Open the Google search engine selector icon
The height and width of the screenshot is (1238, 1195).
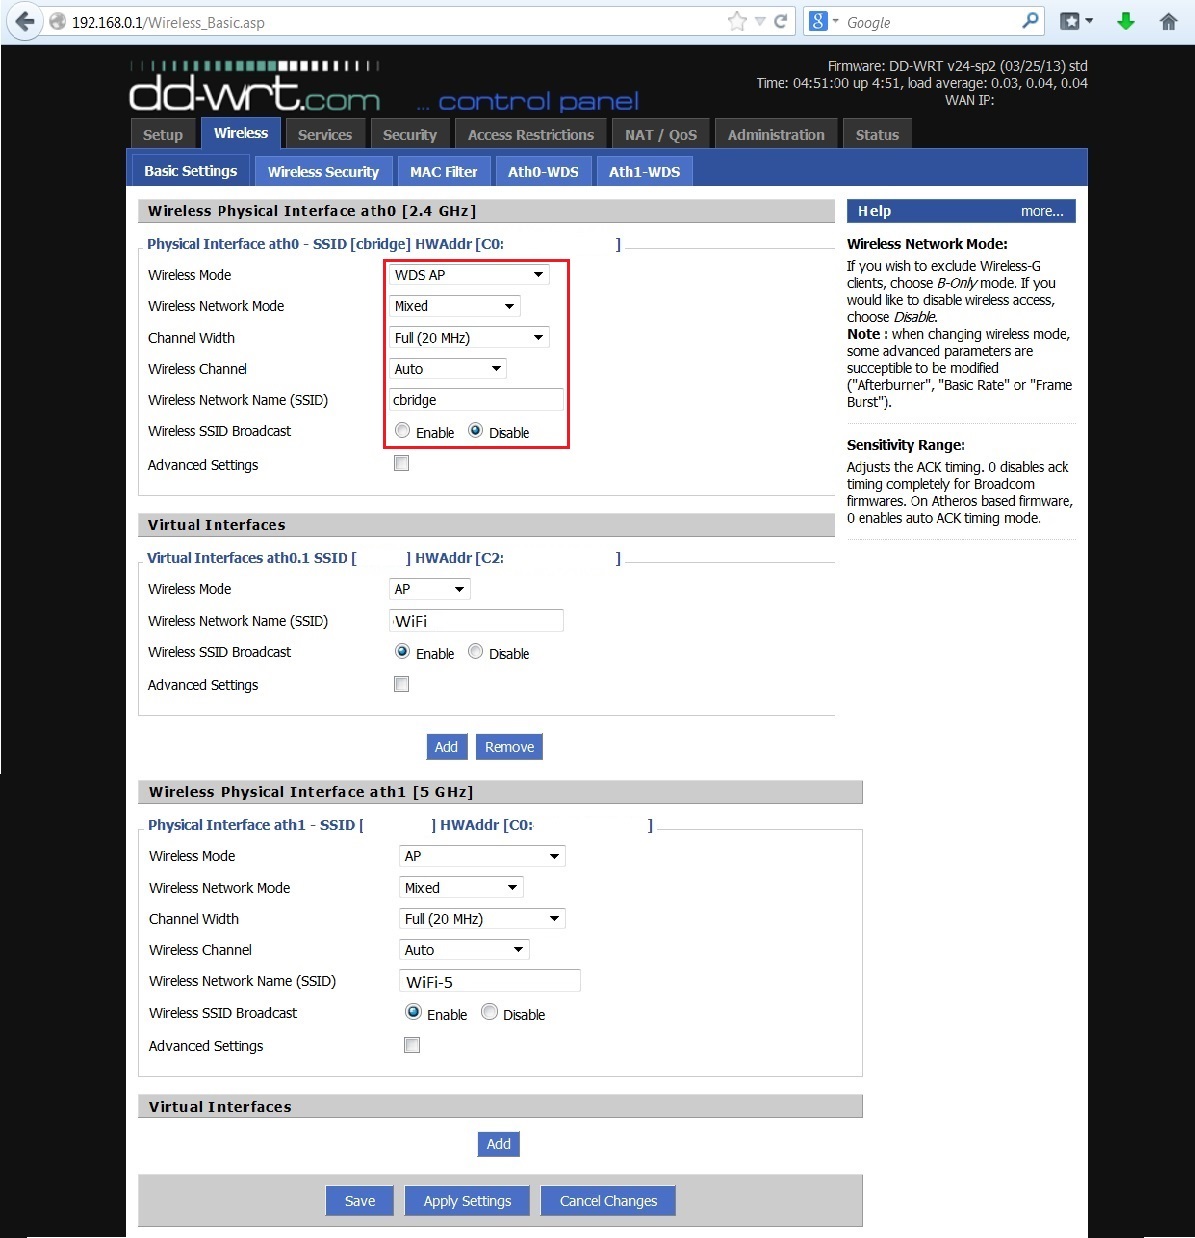click(822, 21)
